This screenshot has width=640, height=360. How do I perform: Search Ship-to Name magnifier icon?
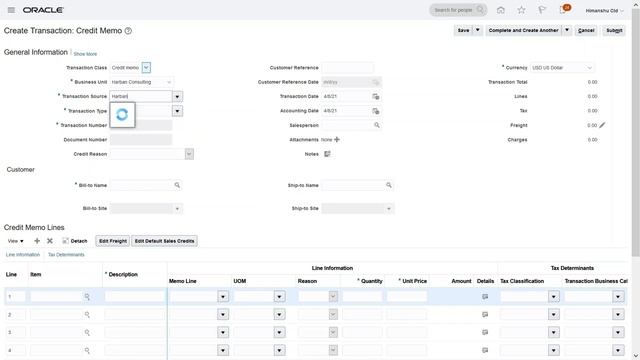389,185
